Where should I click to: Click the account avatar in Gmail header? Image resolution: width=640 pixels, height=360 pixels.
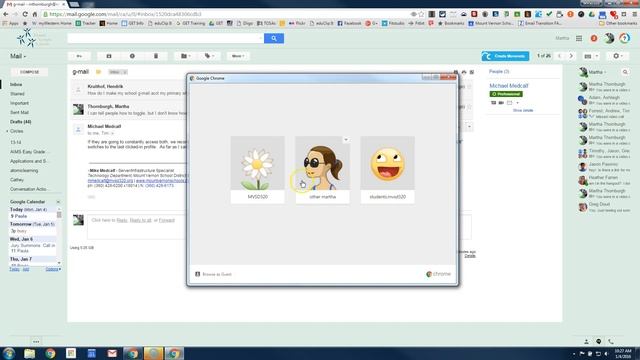(x=609, y=38)
